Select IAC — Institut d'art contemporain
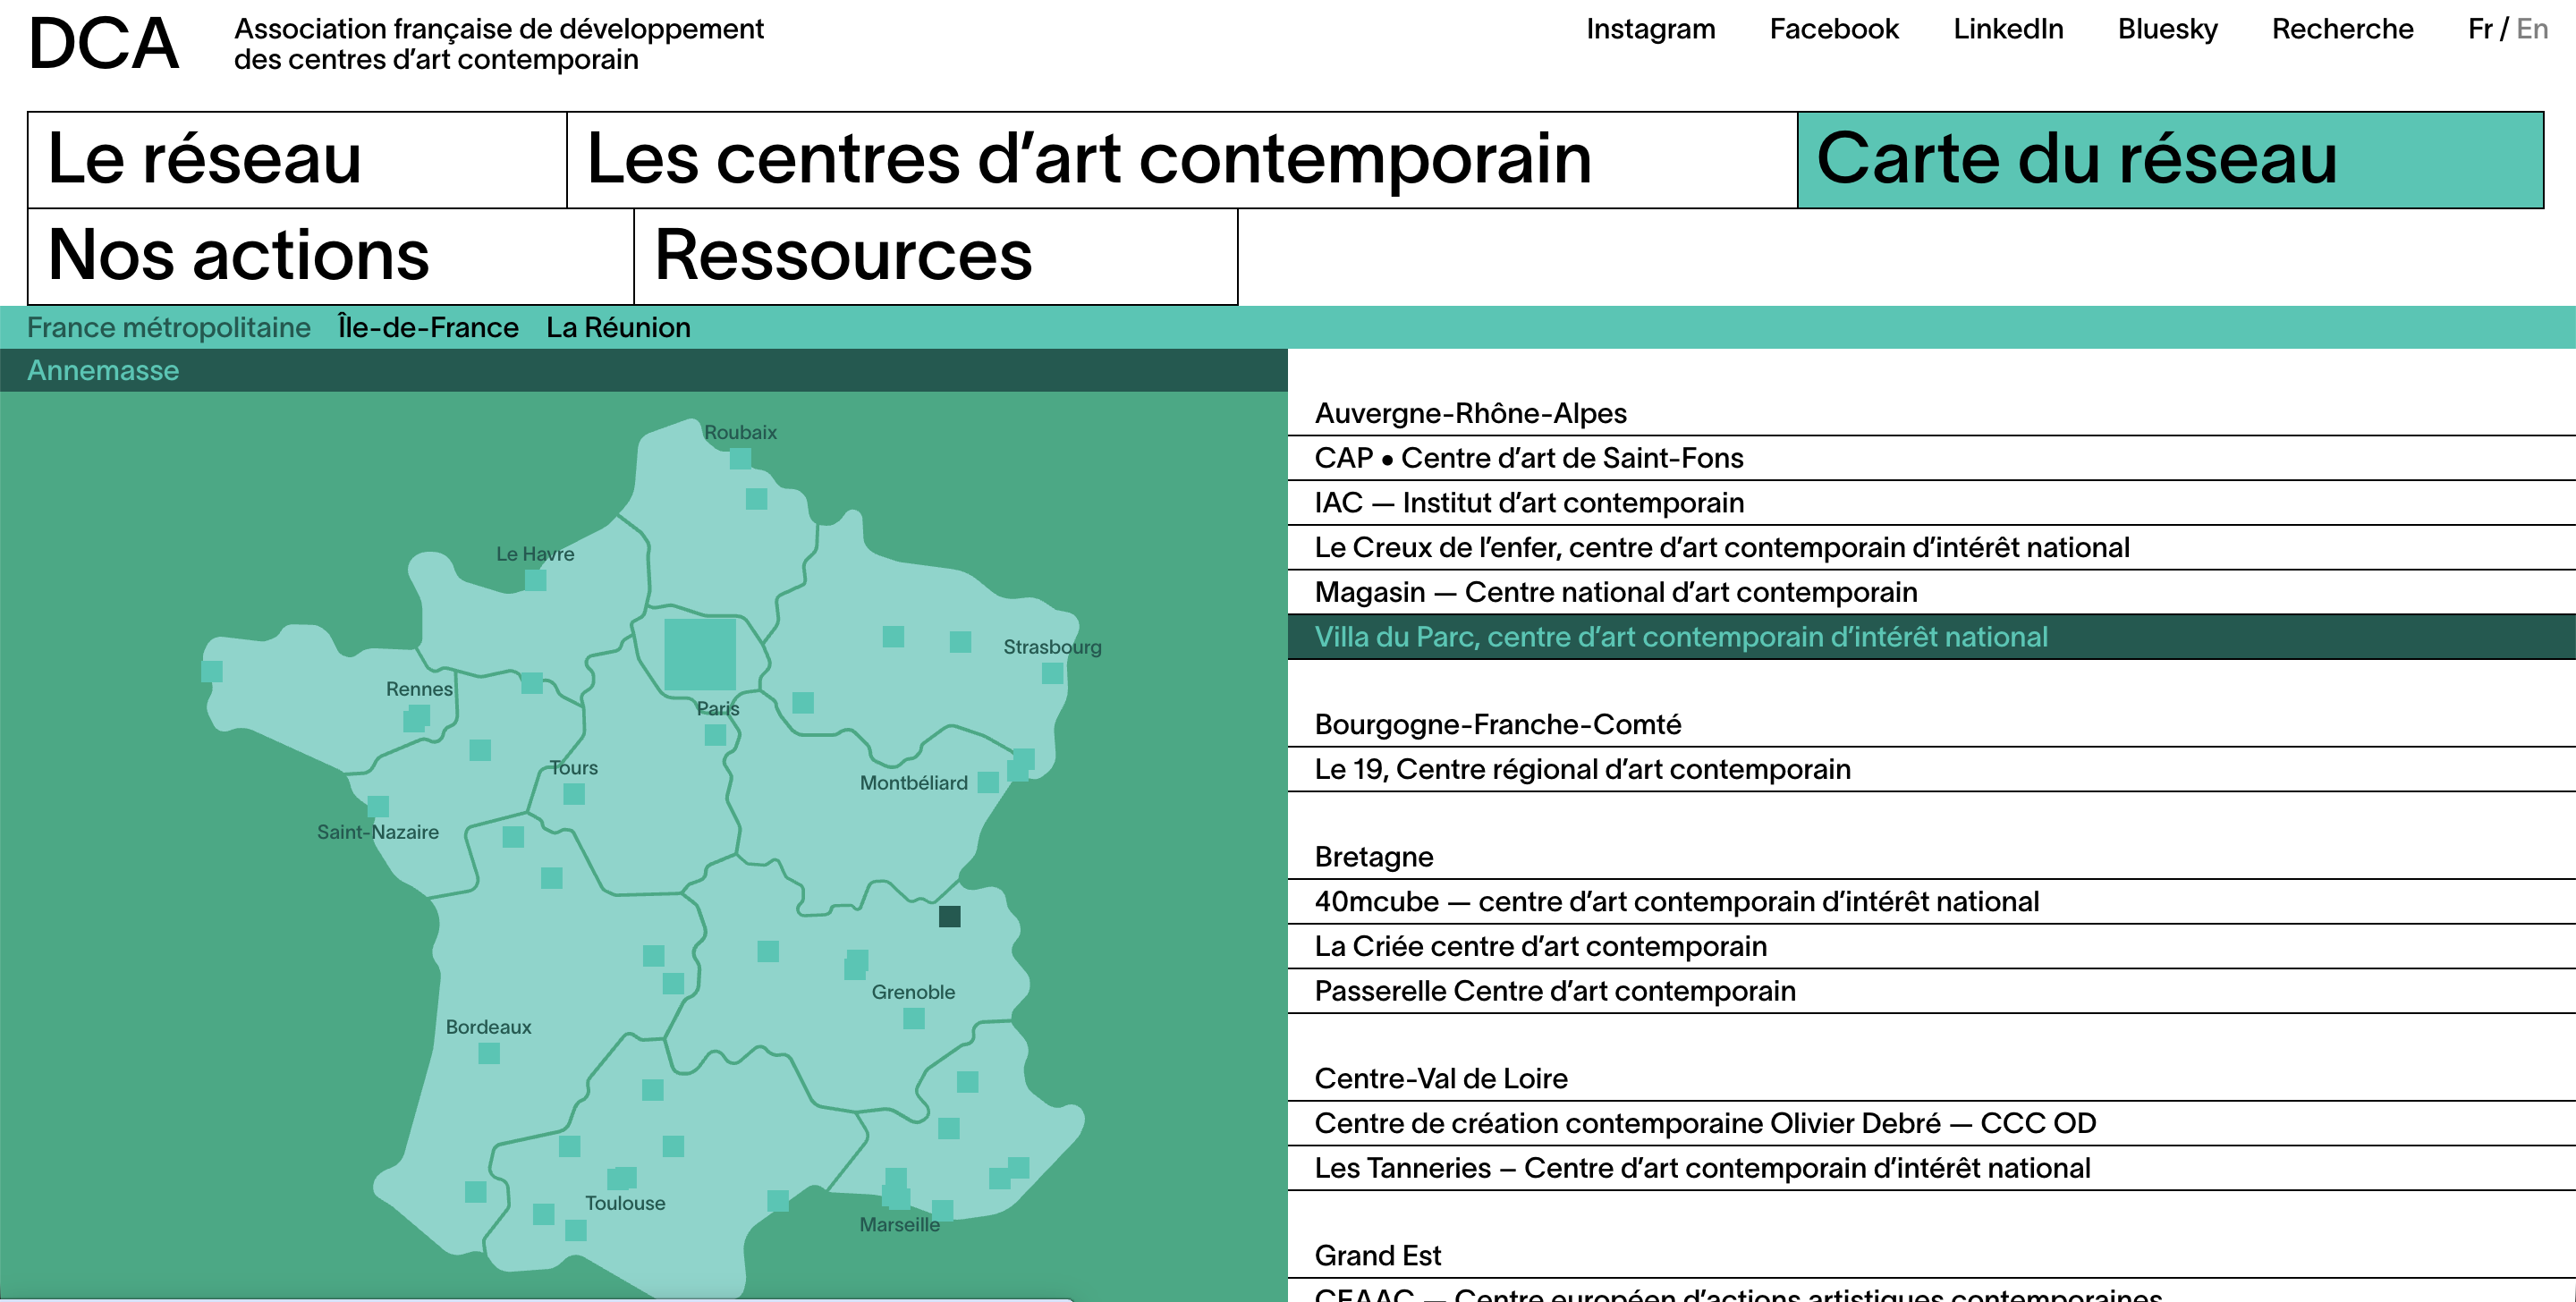The image size is (2576, 1302). [x=1529, y=503]
